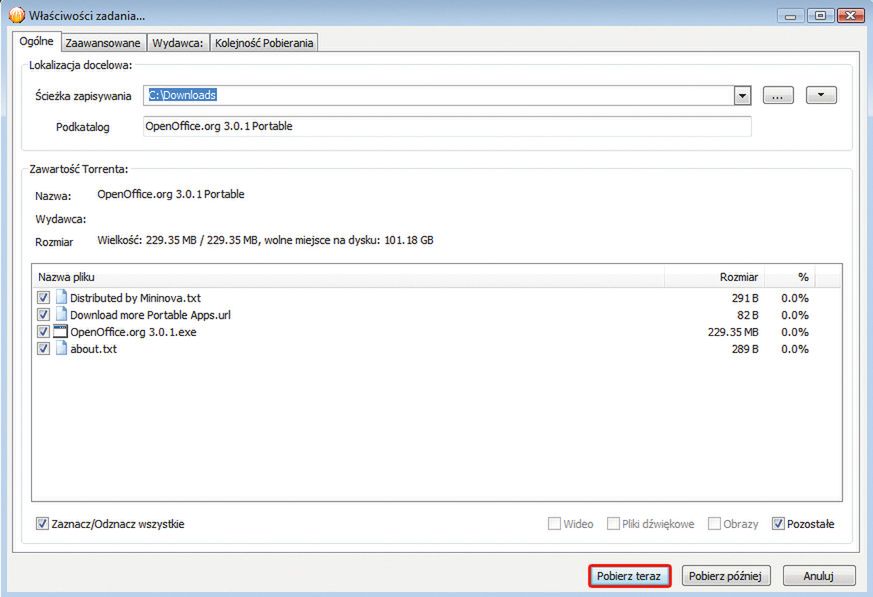Select file name Distributed by Mininova.txt
873x597 pixels.
pyautogui.click(x=135, y=298)
